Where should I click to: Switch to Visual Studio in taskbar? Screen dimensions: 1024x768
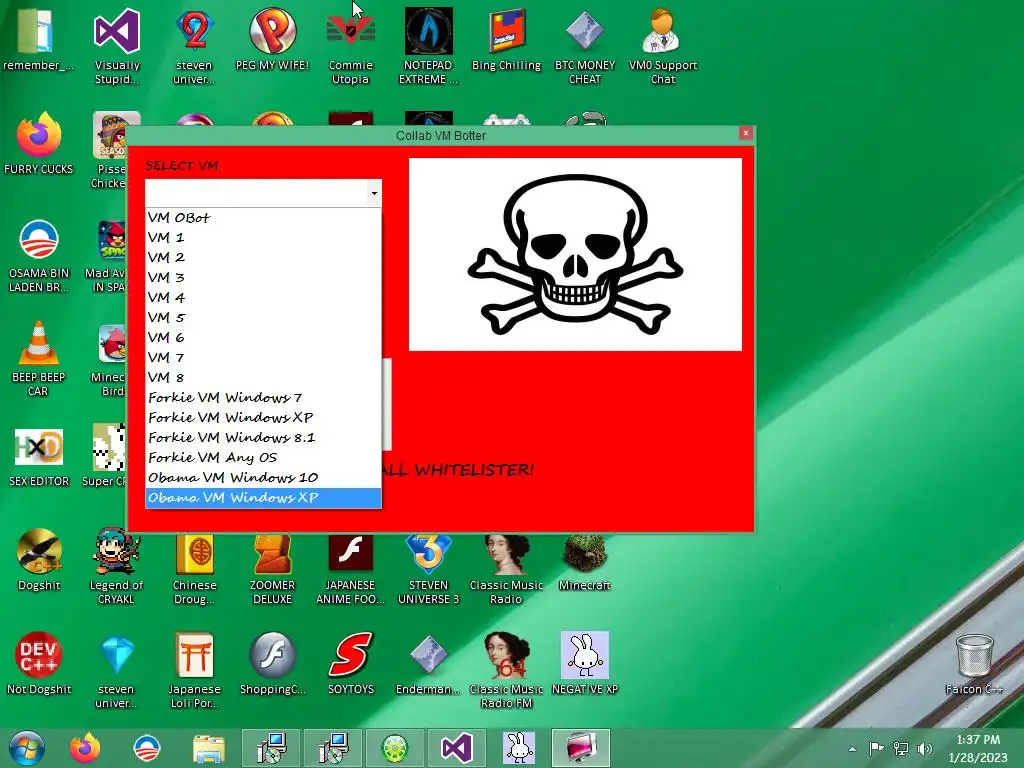(x=456, y=748)
